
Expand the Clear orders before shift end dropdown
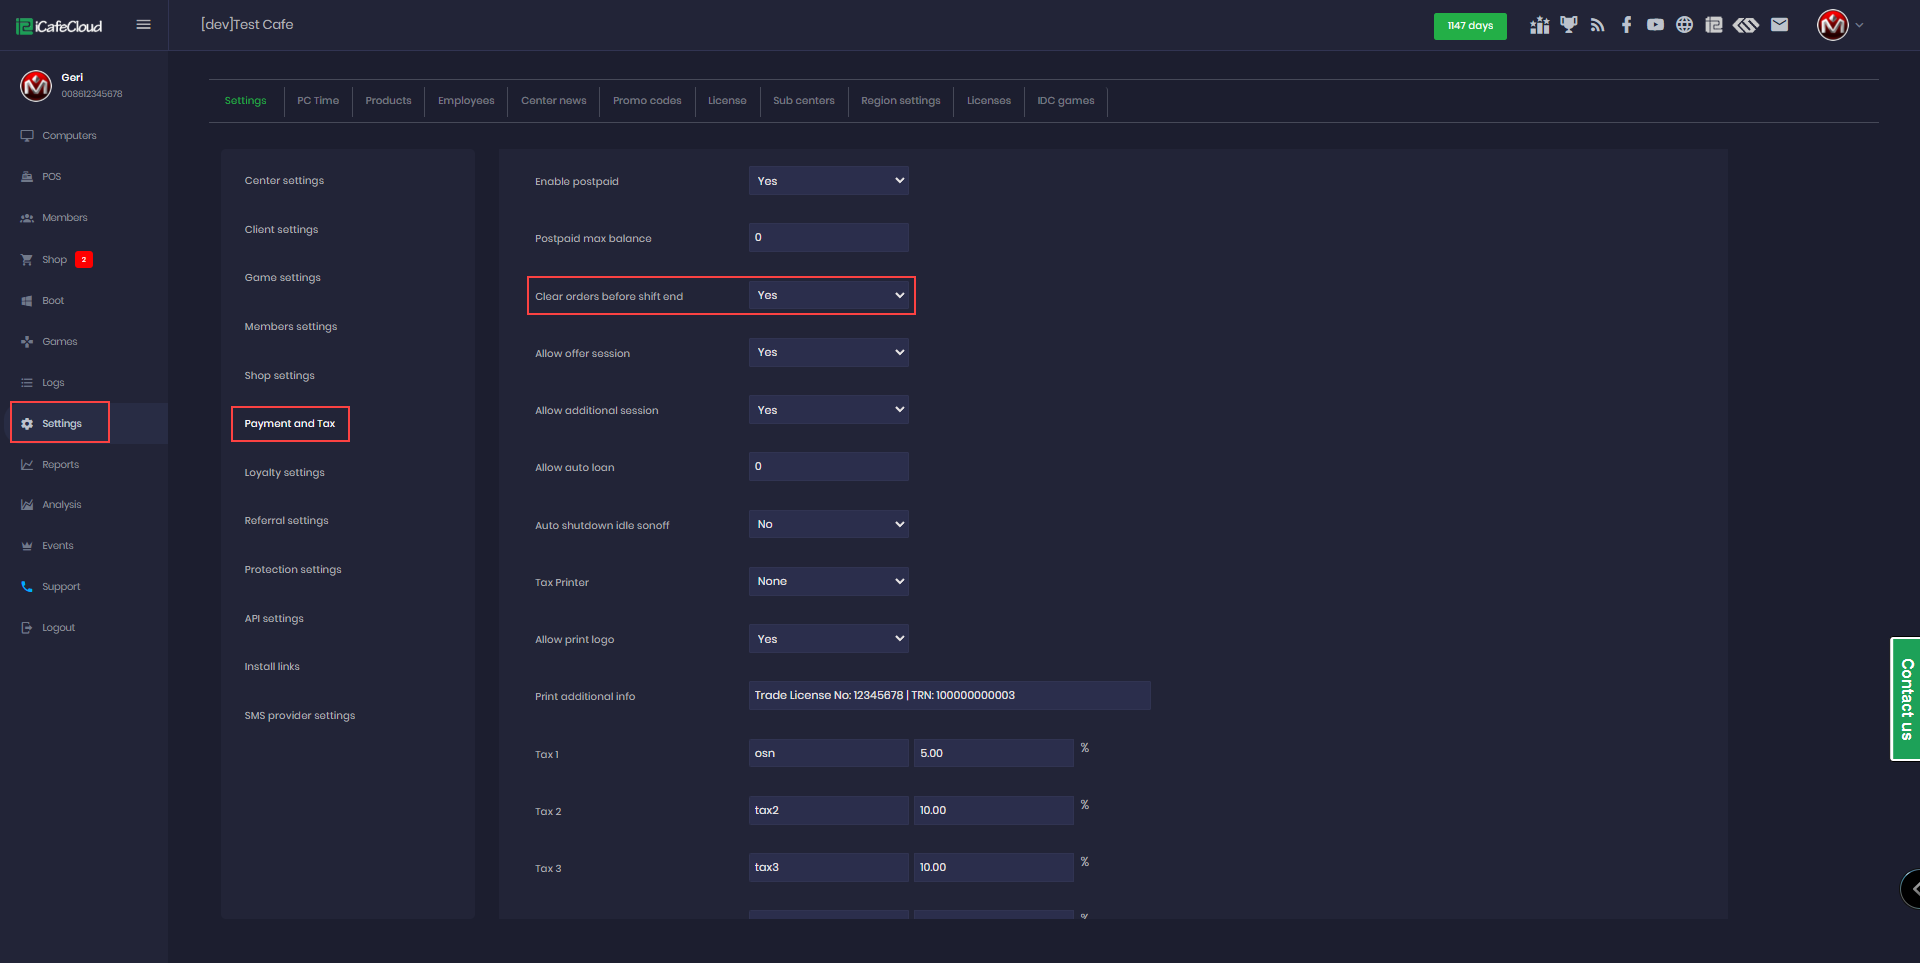click(x=828, y=296)
